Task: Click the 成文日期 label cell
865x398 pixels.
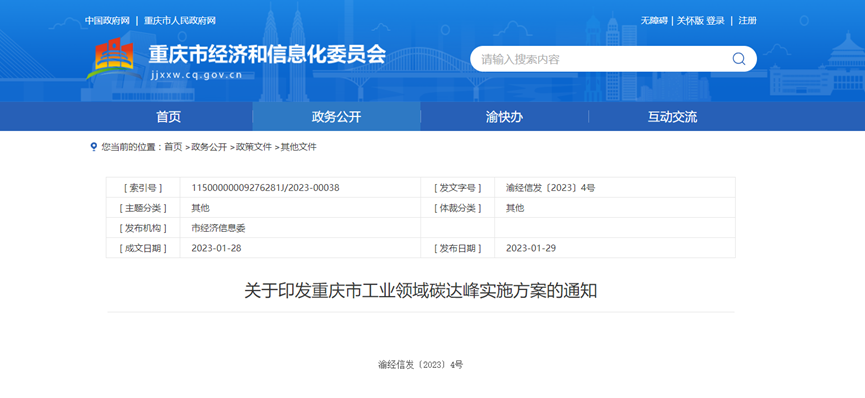Action: pyautogui.click(x=143, y=248)
